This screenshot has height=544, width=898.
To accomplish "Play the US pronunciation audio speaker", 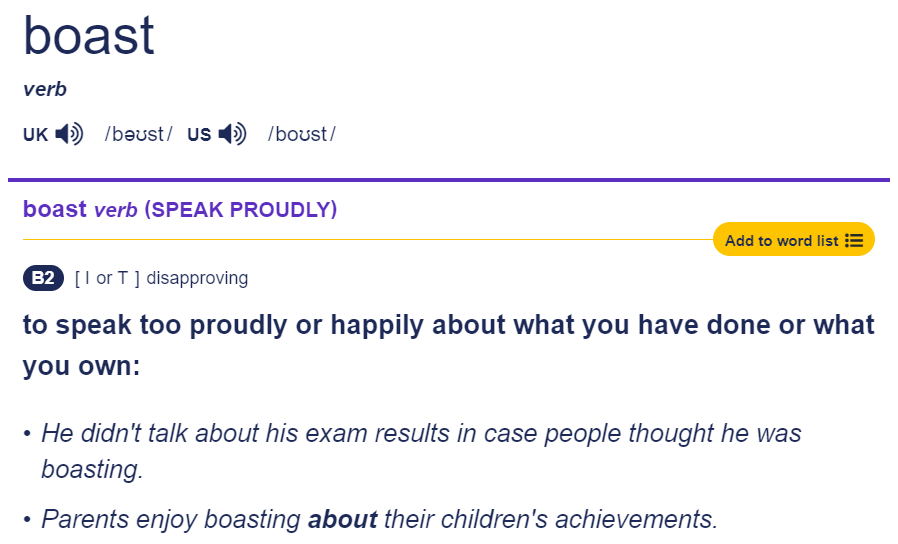I will [x=233, y=134].
